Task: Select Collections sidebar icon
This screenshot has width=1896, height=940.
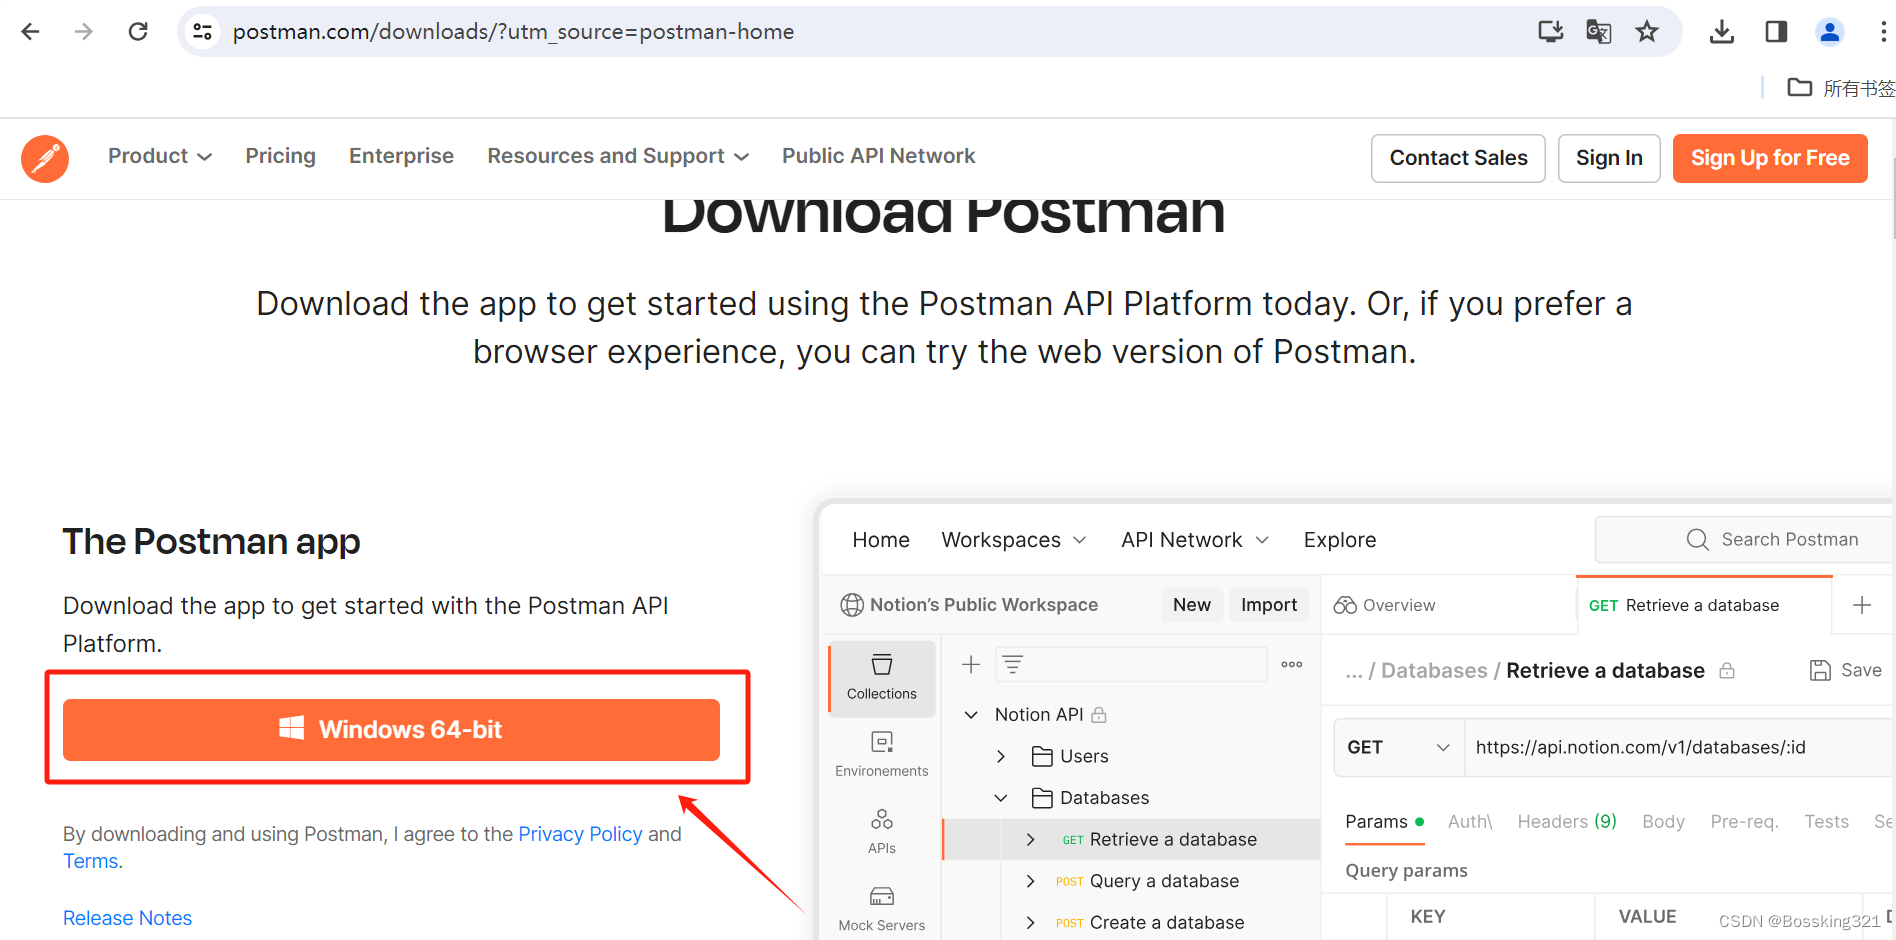Action: (881, 677)
